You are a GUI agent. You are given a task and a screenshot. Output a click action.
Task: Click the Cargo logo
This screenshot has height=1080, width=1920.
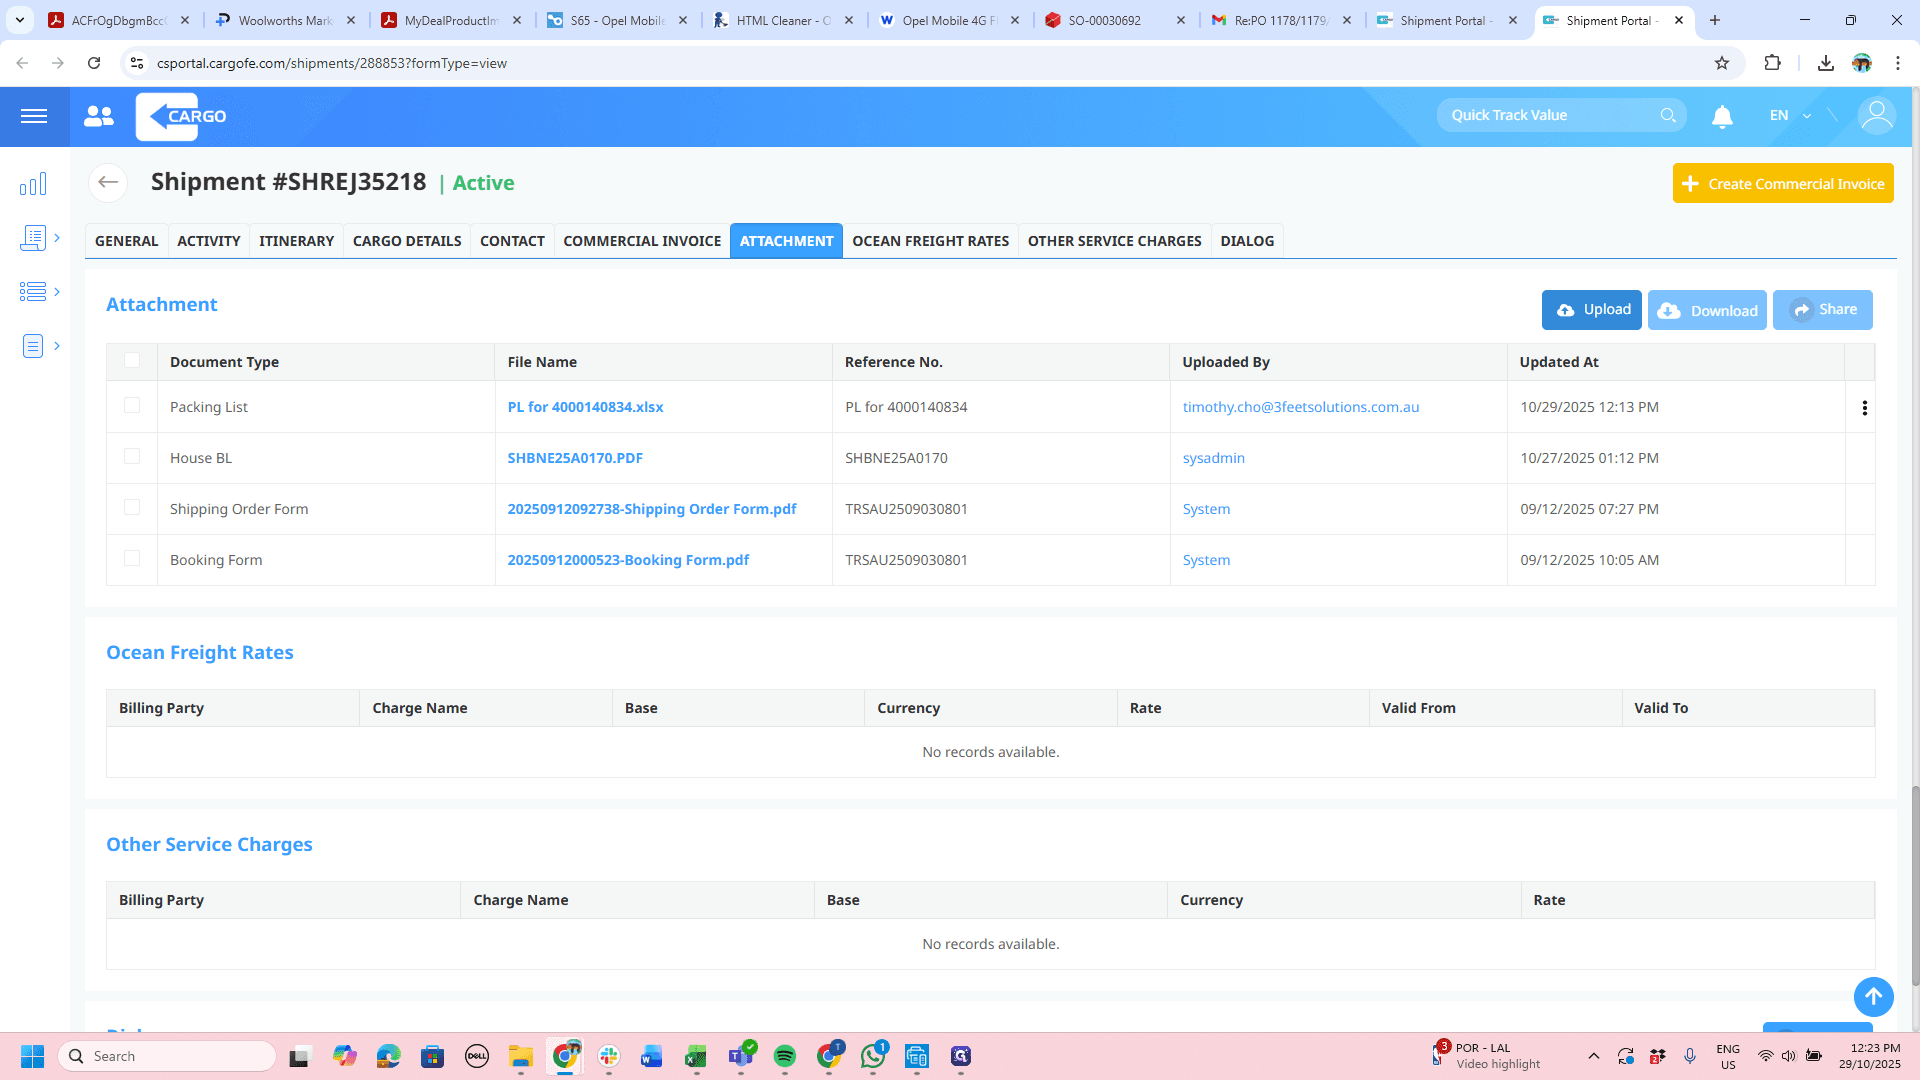pos(182,116)
